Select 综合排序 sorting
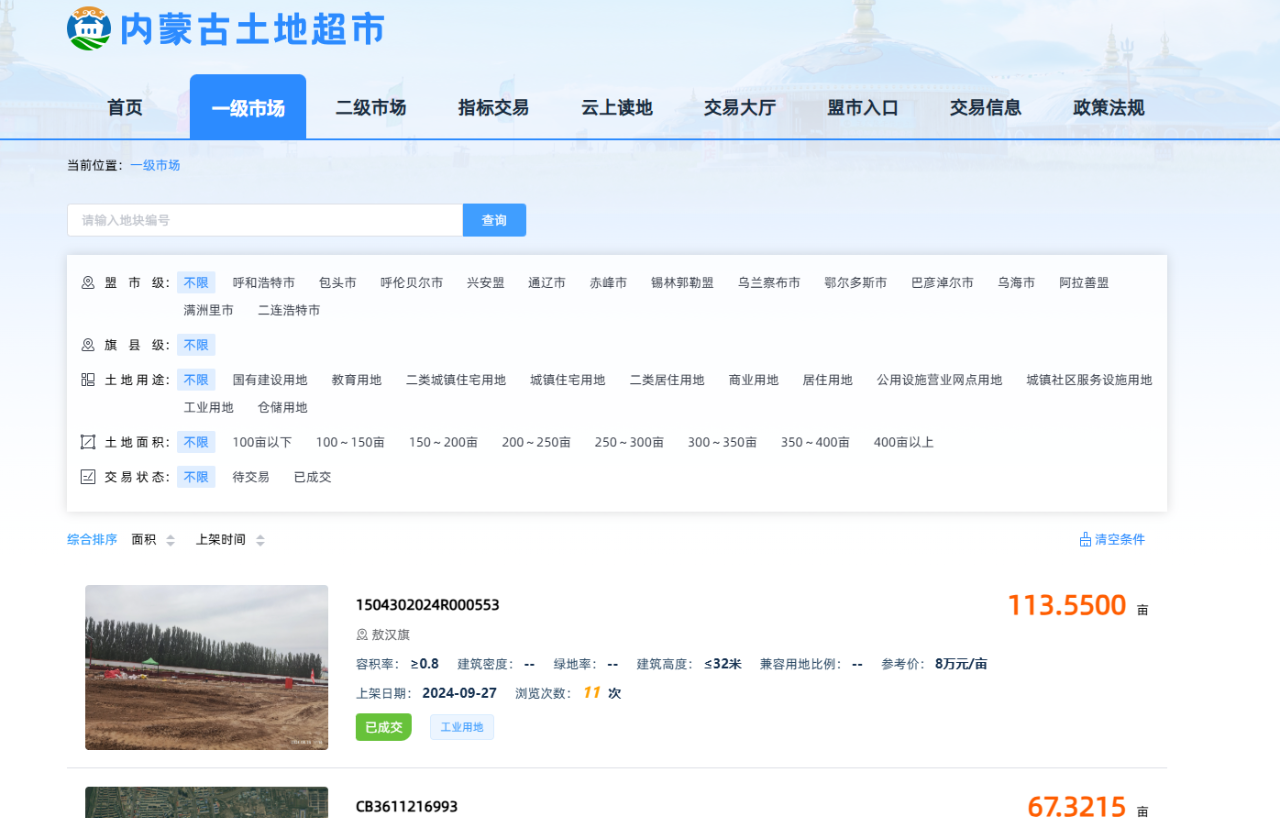The image size is (1280, 818). coord(92,540)
